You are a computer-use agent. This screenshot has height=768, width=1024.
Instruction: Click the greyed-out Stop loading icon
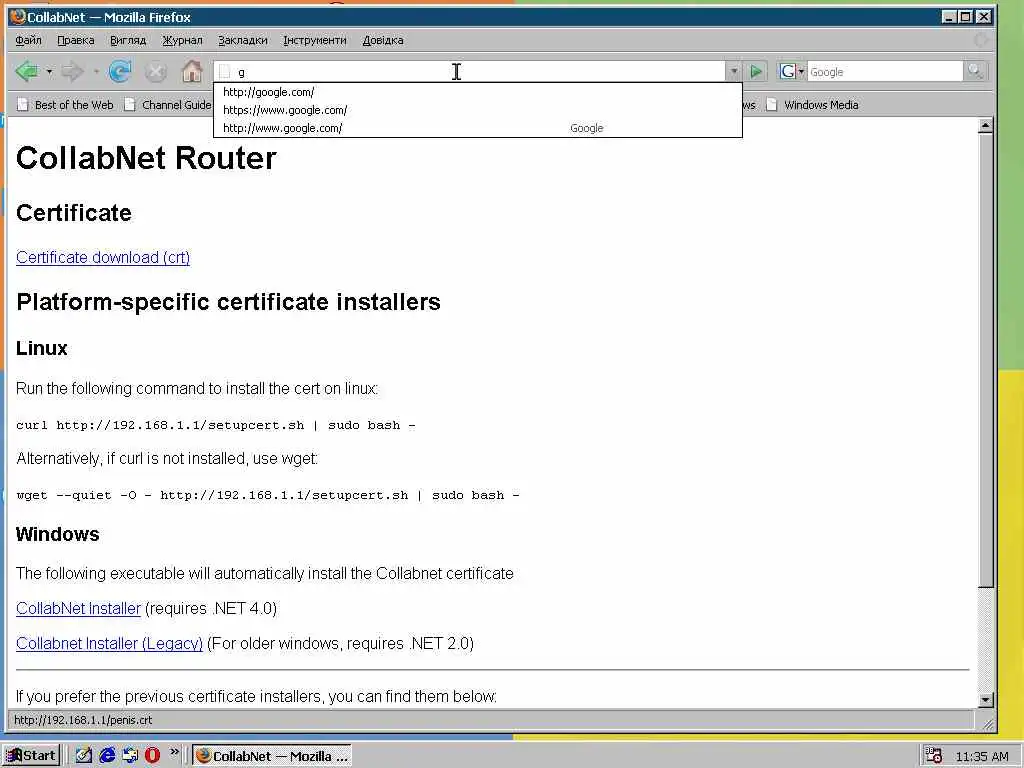[155, 71]
